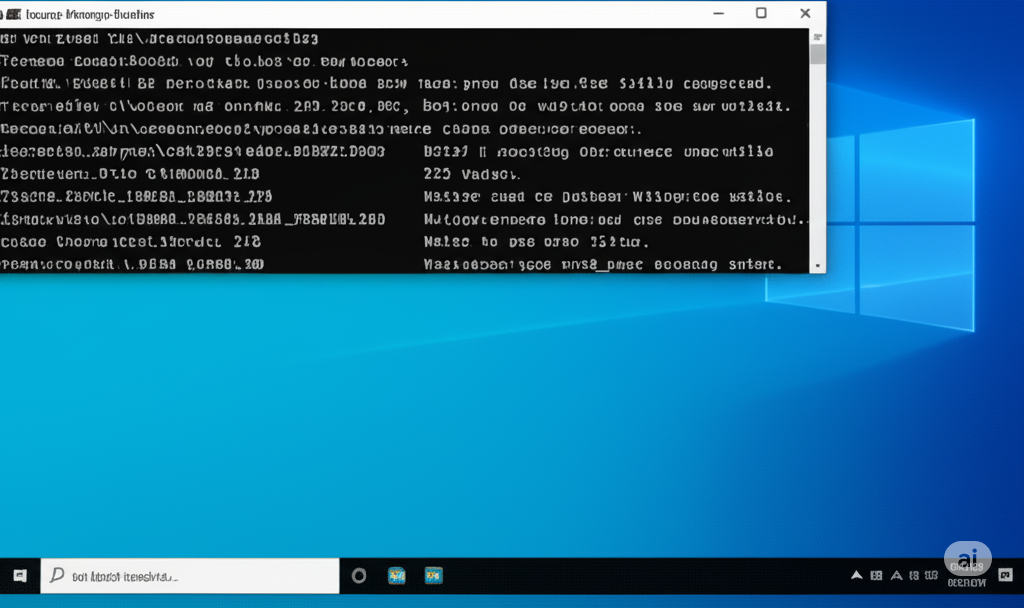Open Cortana circle button on taskbar

[359, 575]
